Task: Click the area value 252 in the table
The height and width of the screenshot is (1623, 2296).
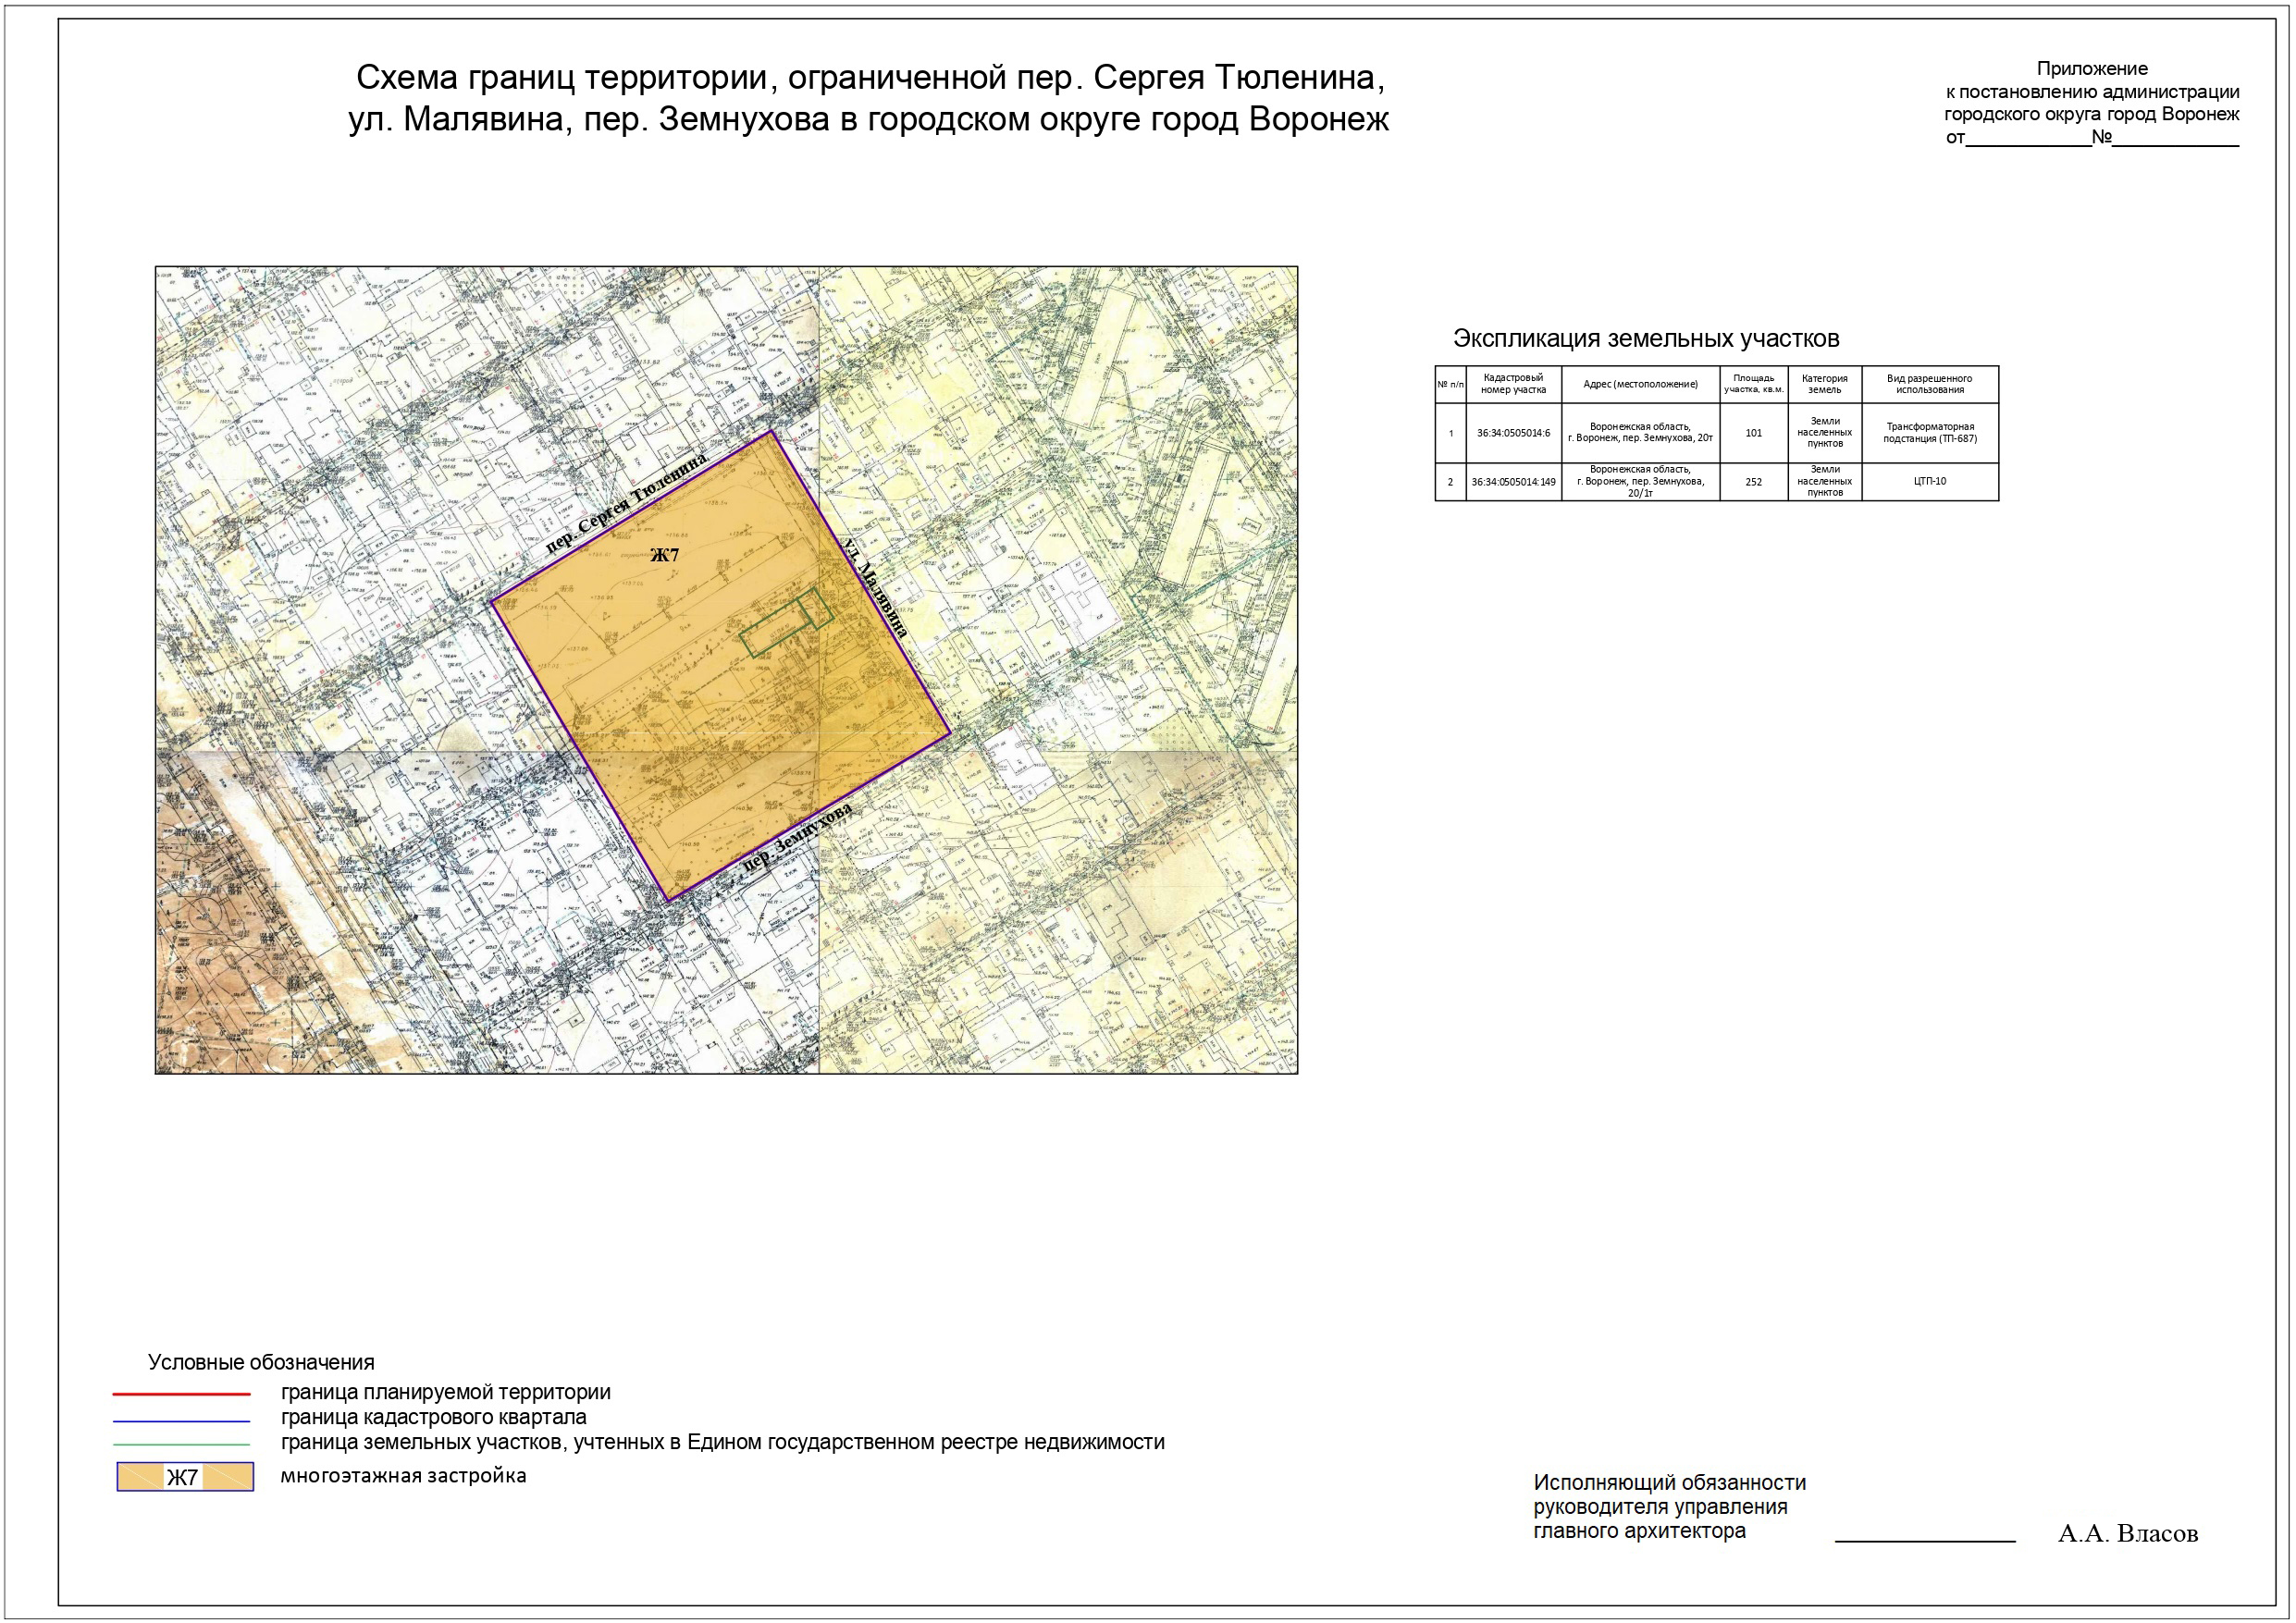Action: click(1754, 482)
